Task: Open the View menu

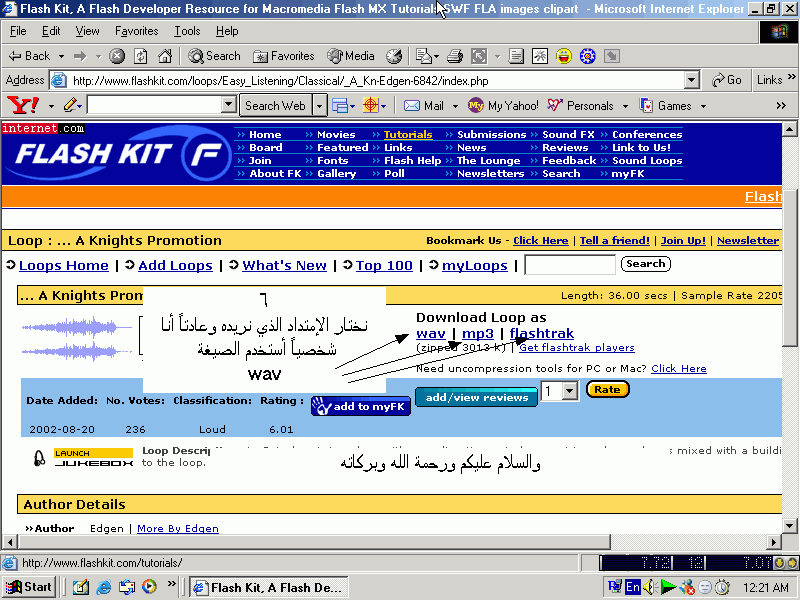Action: (87, 31)
